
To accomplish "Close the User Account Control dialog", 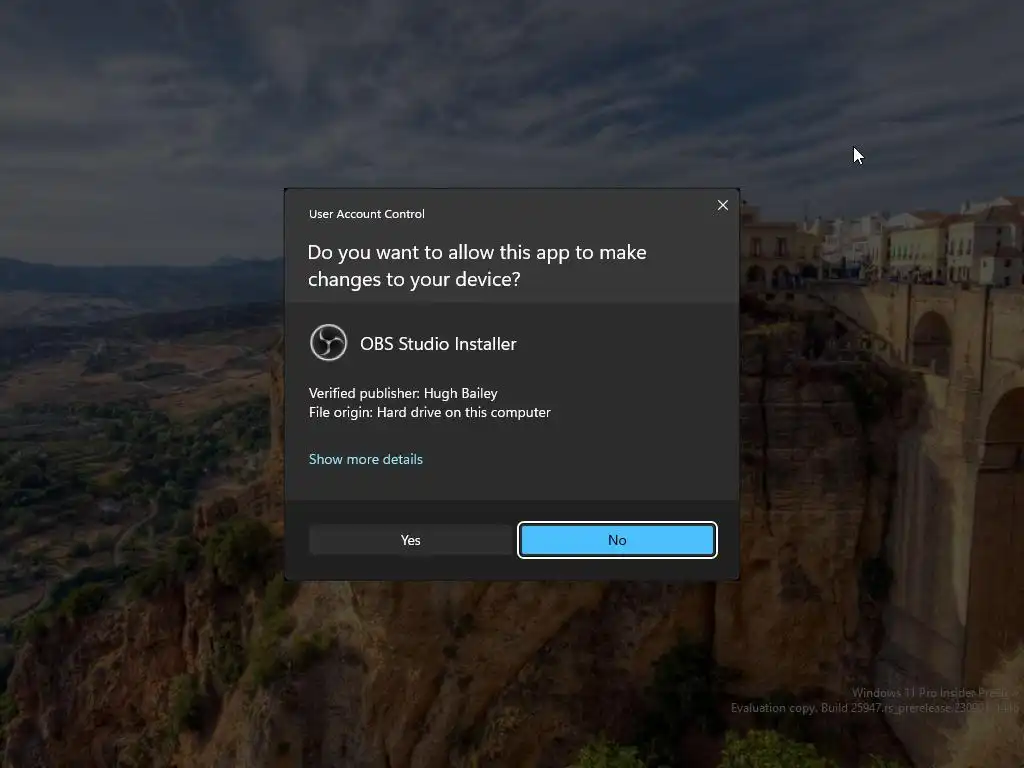I will (722, 205).
